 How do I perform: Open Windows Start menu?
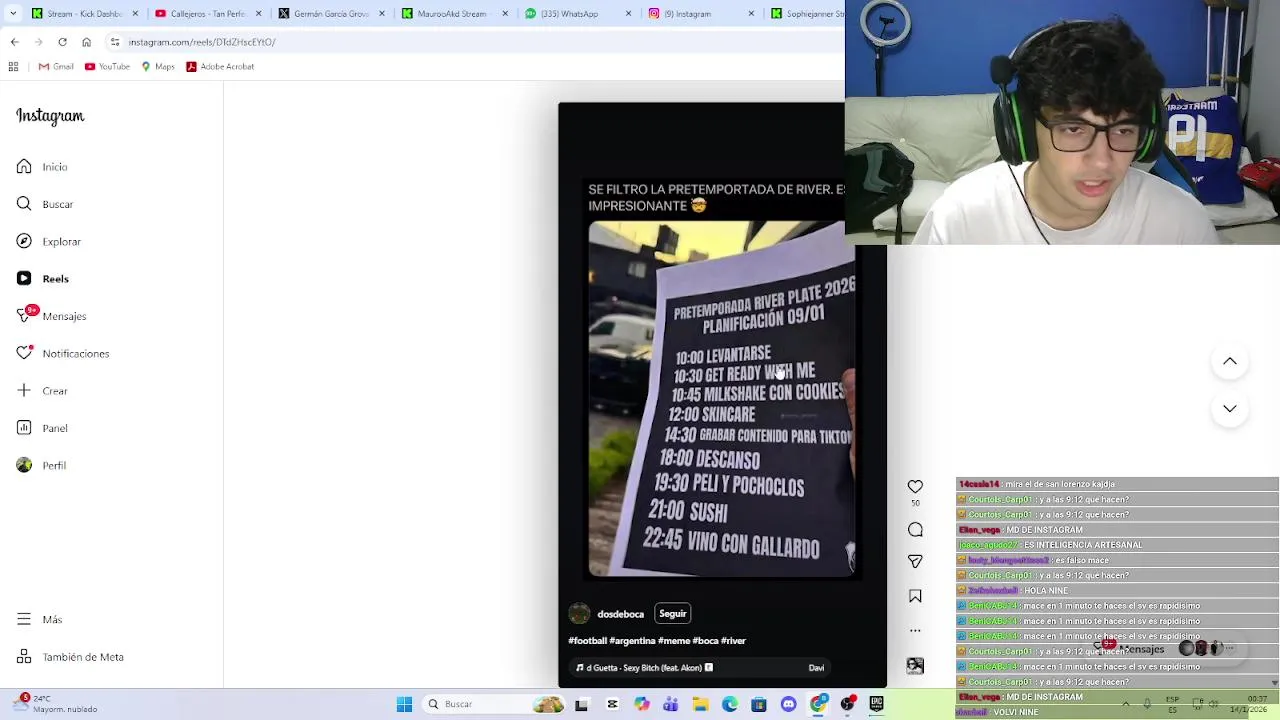(404, 704)
